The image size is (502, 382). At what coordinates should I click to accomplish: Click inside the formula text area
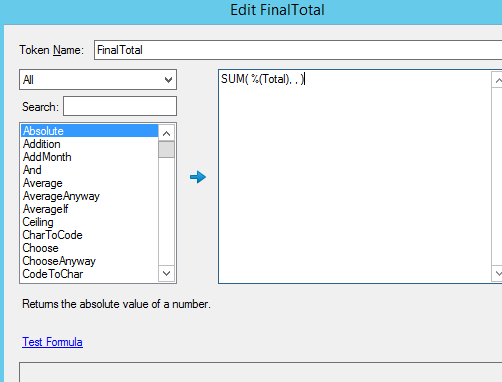[355, 177]
